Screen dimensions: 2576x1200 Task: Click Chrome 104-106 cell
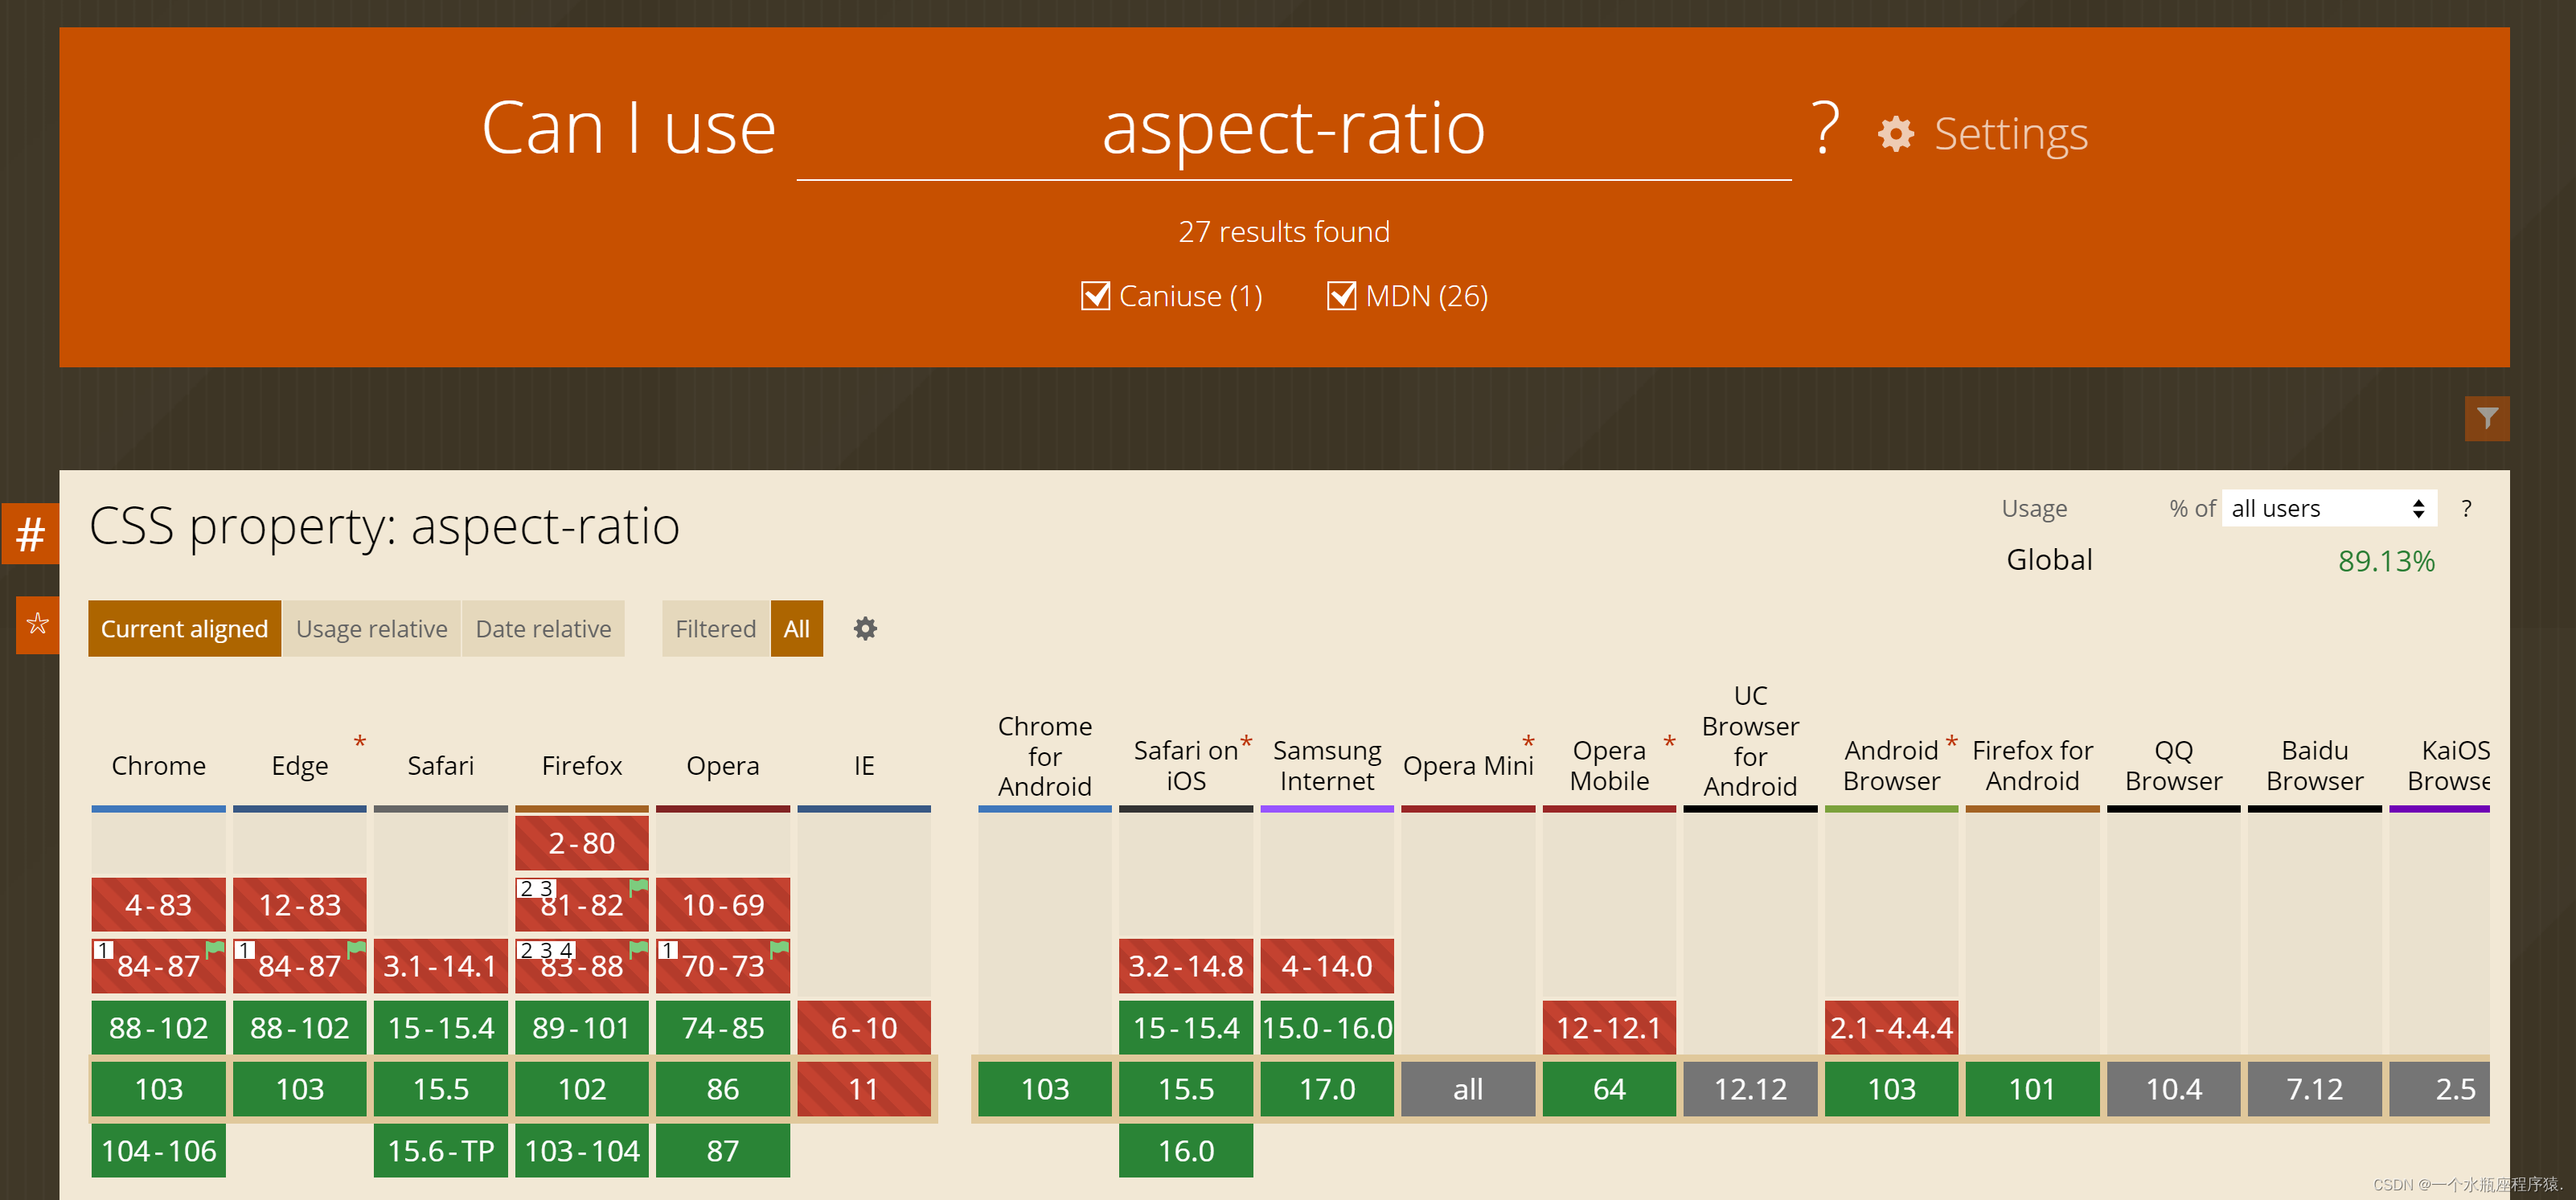(x=158, y=1150)
